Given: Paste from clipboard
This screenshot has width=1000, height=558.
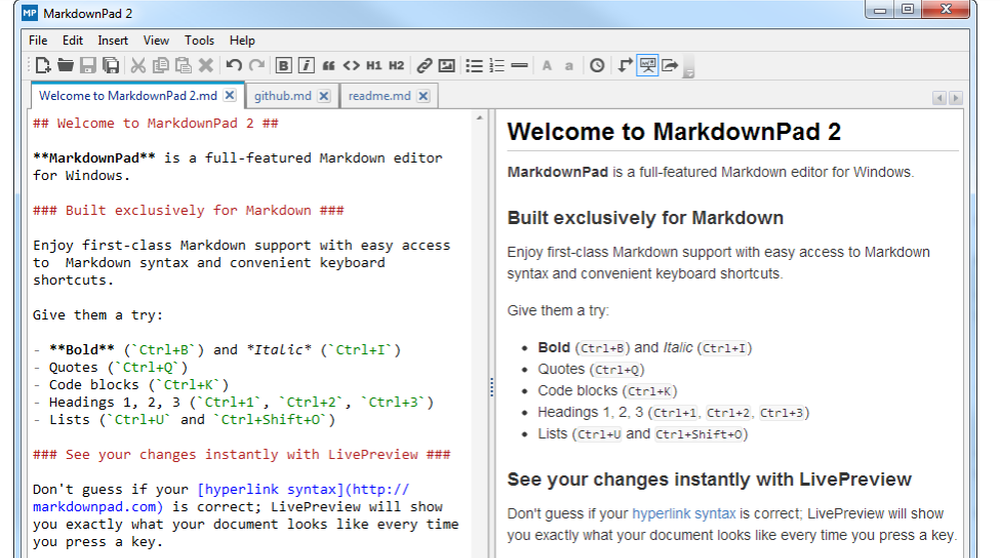Looking at the screenshot, I should pos(183,65).
